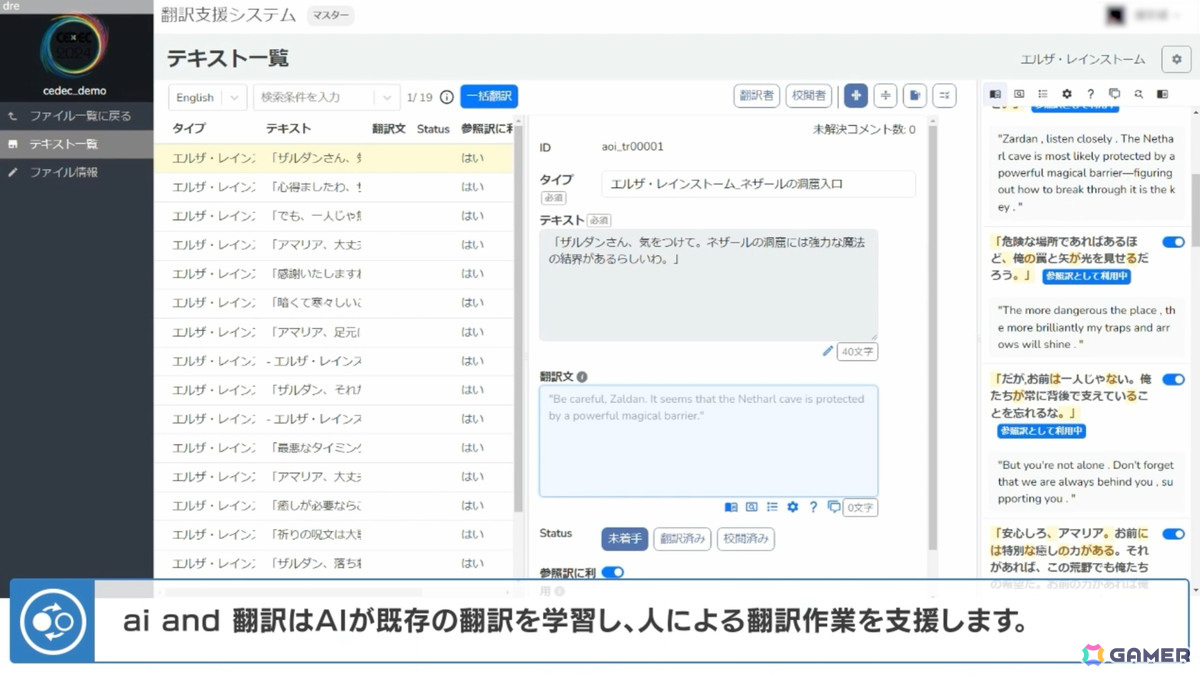The image size is (1200, 675).
Task: Click the info icon next to 翻訳文
Action: pos(582,377)
